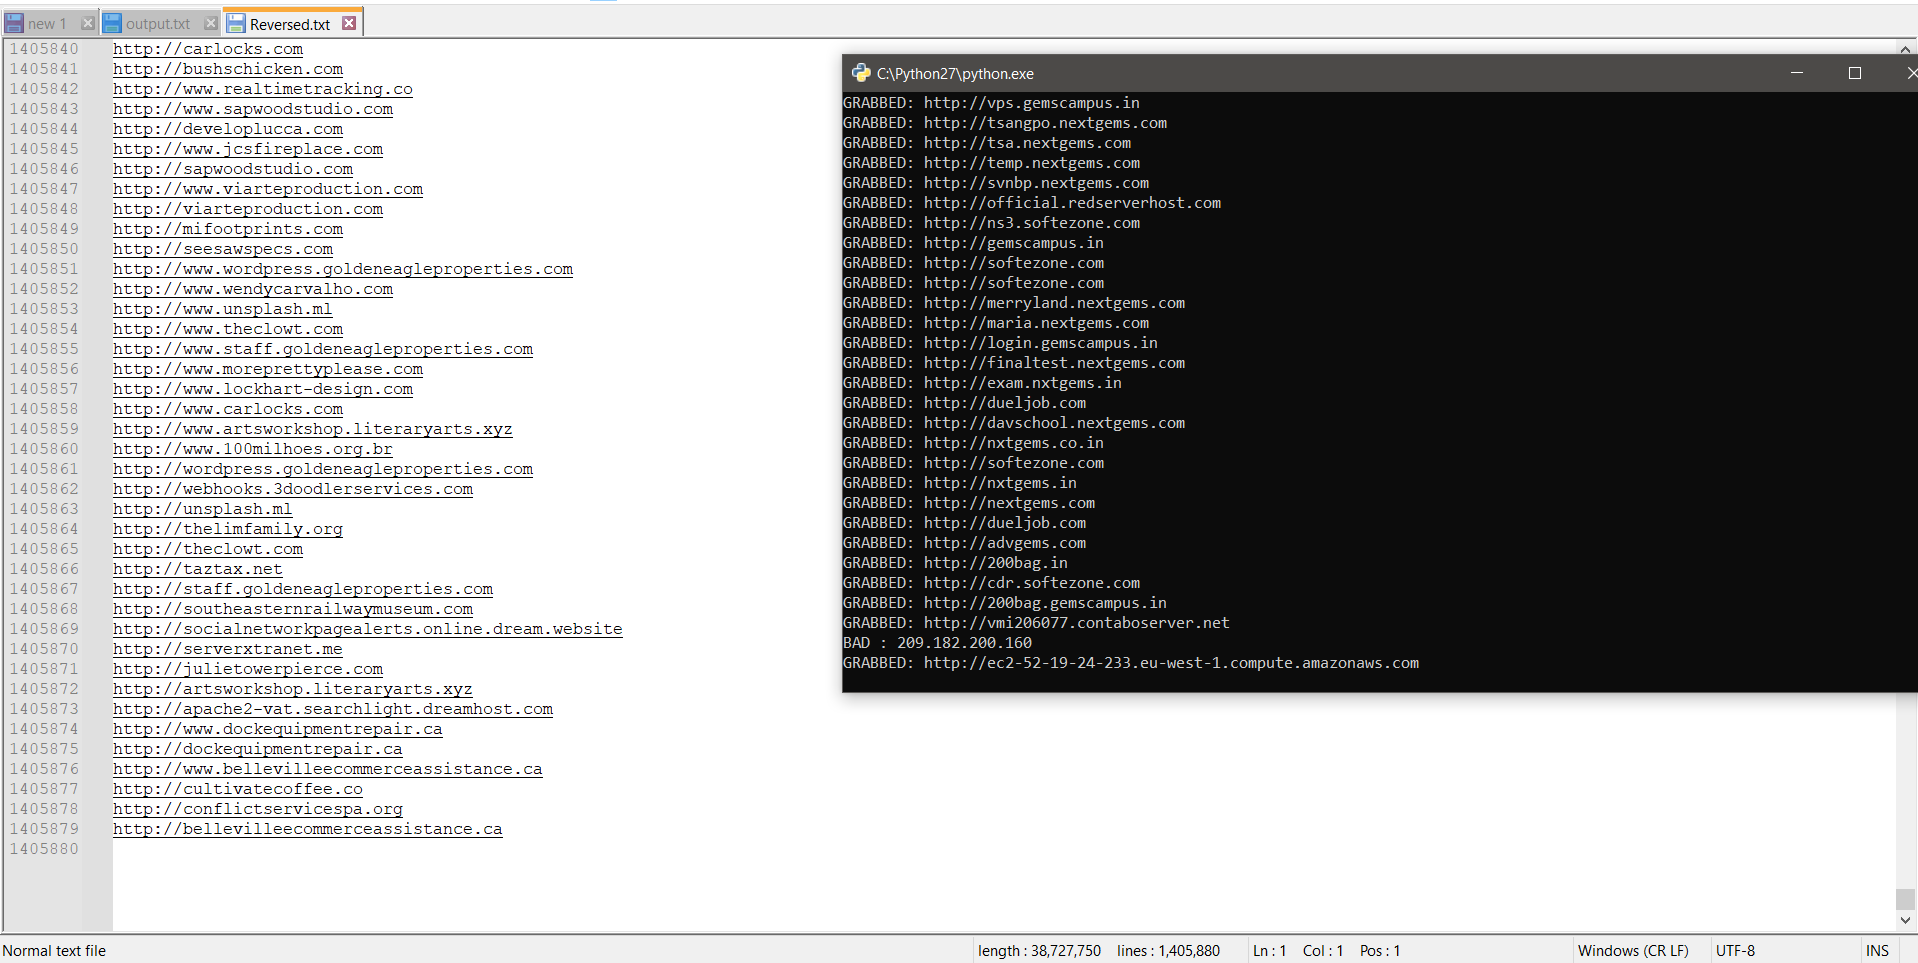Click the Ln : 1 position field

tap(1269, 951)
